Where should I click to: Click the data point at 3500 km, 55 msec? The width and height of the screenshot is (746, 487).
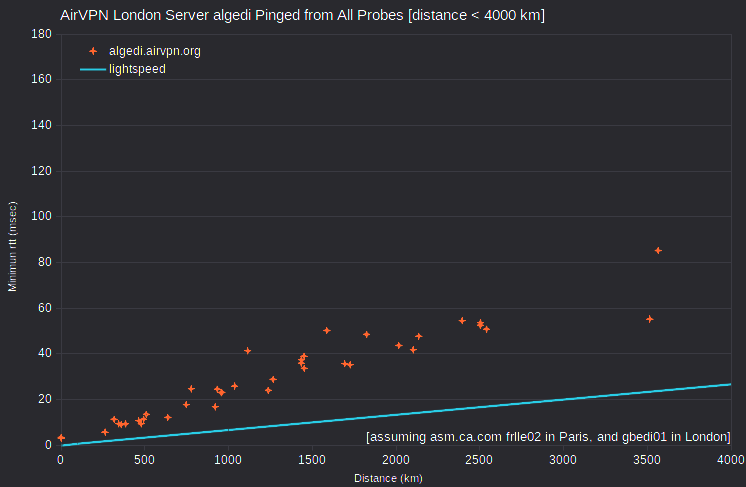tap(649, 319)
